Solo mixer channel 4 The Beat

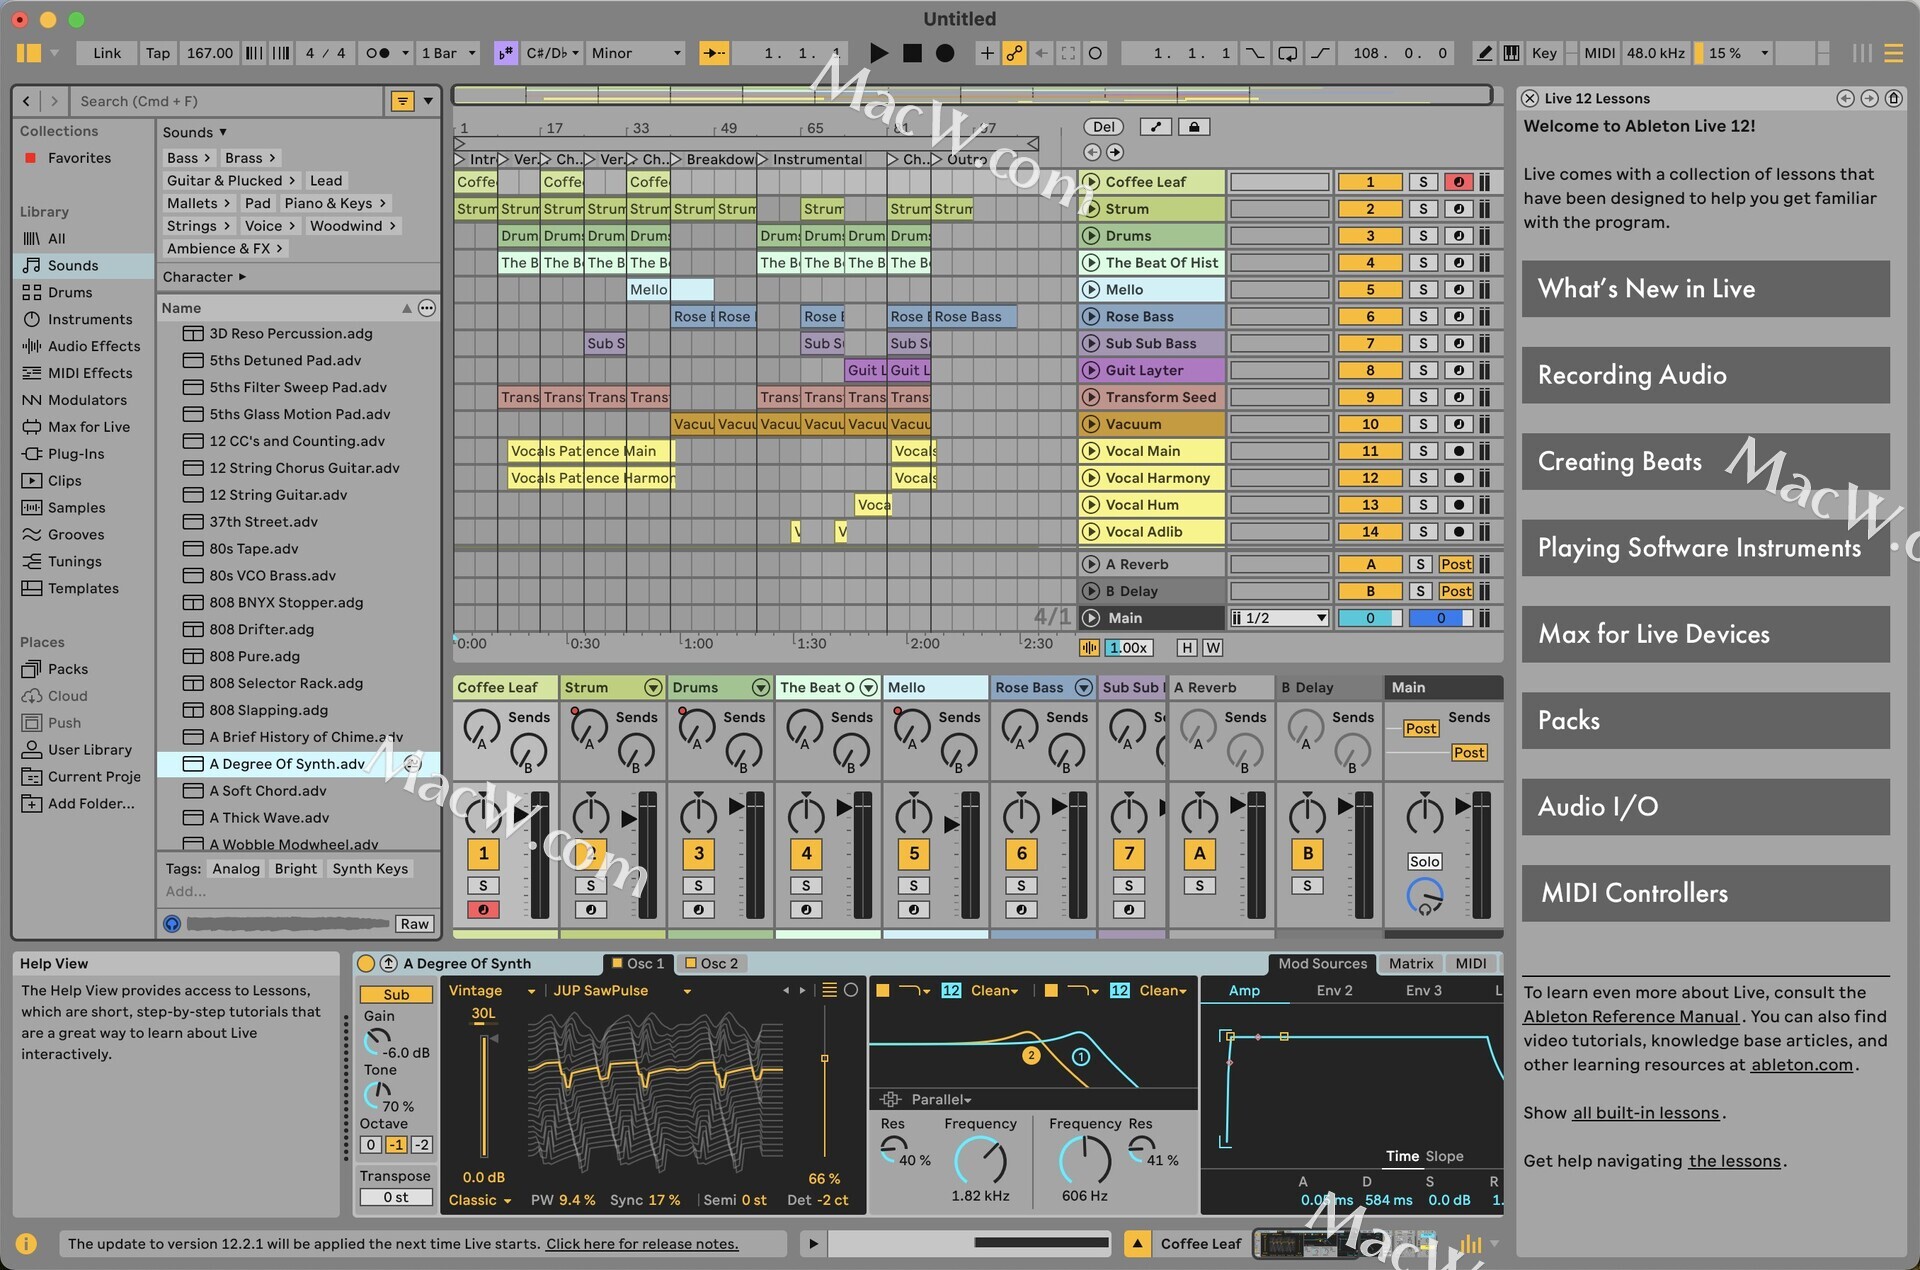806,886
